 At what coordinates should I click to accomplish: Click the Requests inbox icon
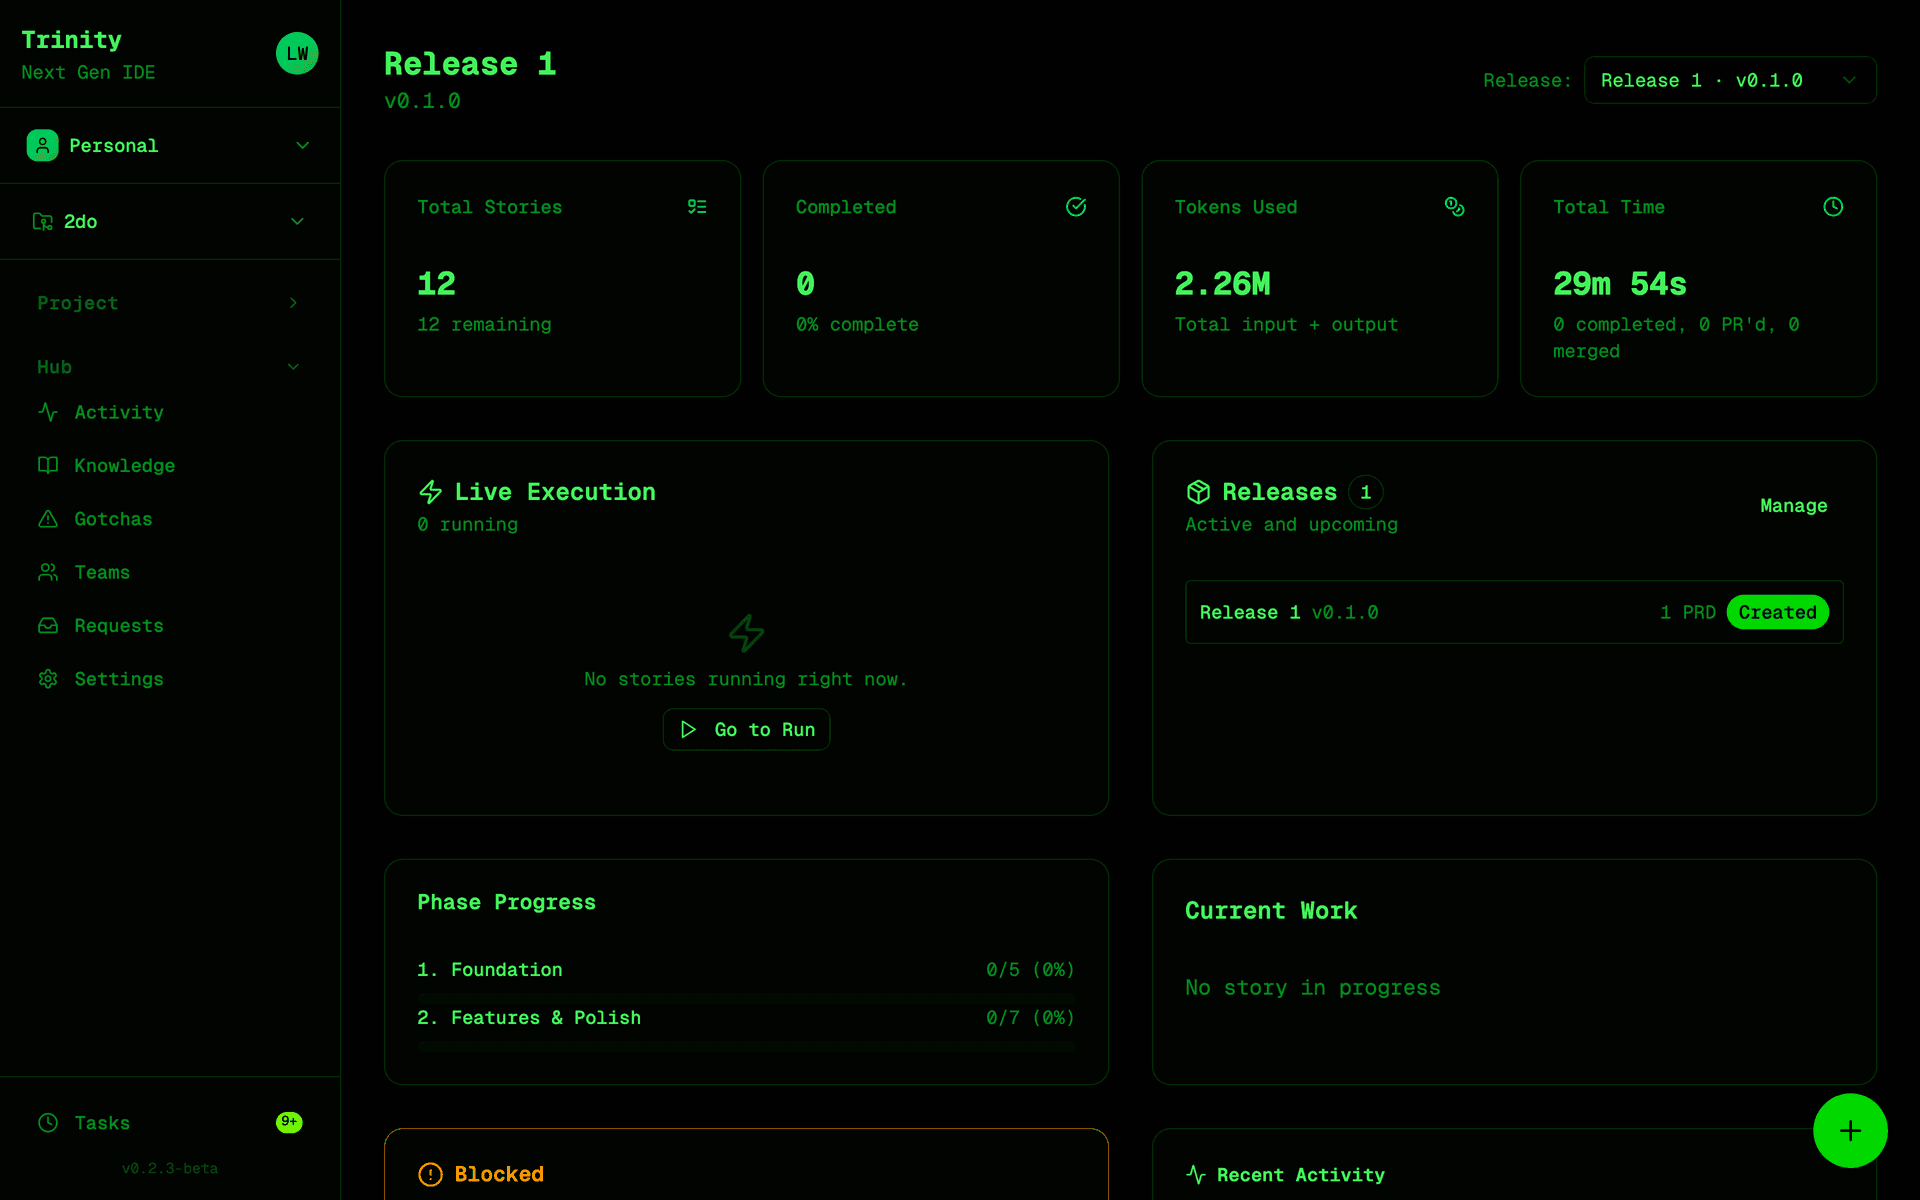click(x=48, y=625)
